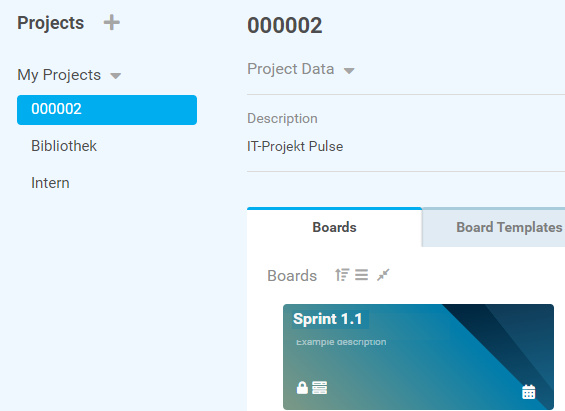Select project 000002 in sidebar
Screen dimensions: 565x411
point(107,110)
